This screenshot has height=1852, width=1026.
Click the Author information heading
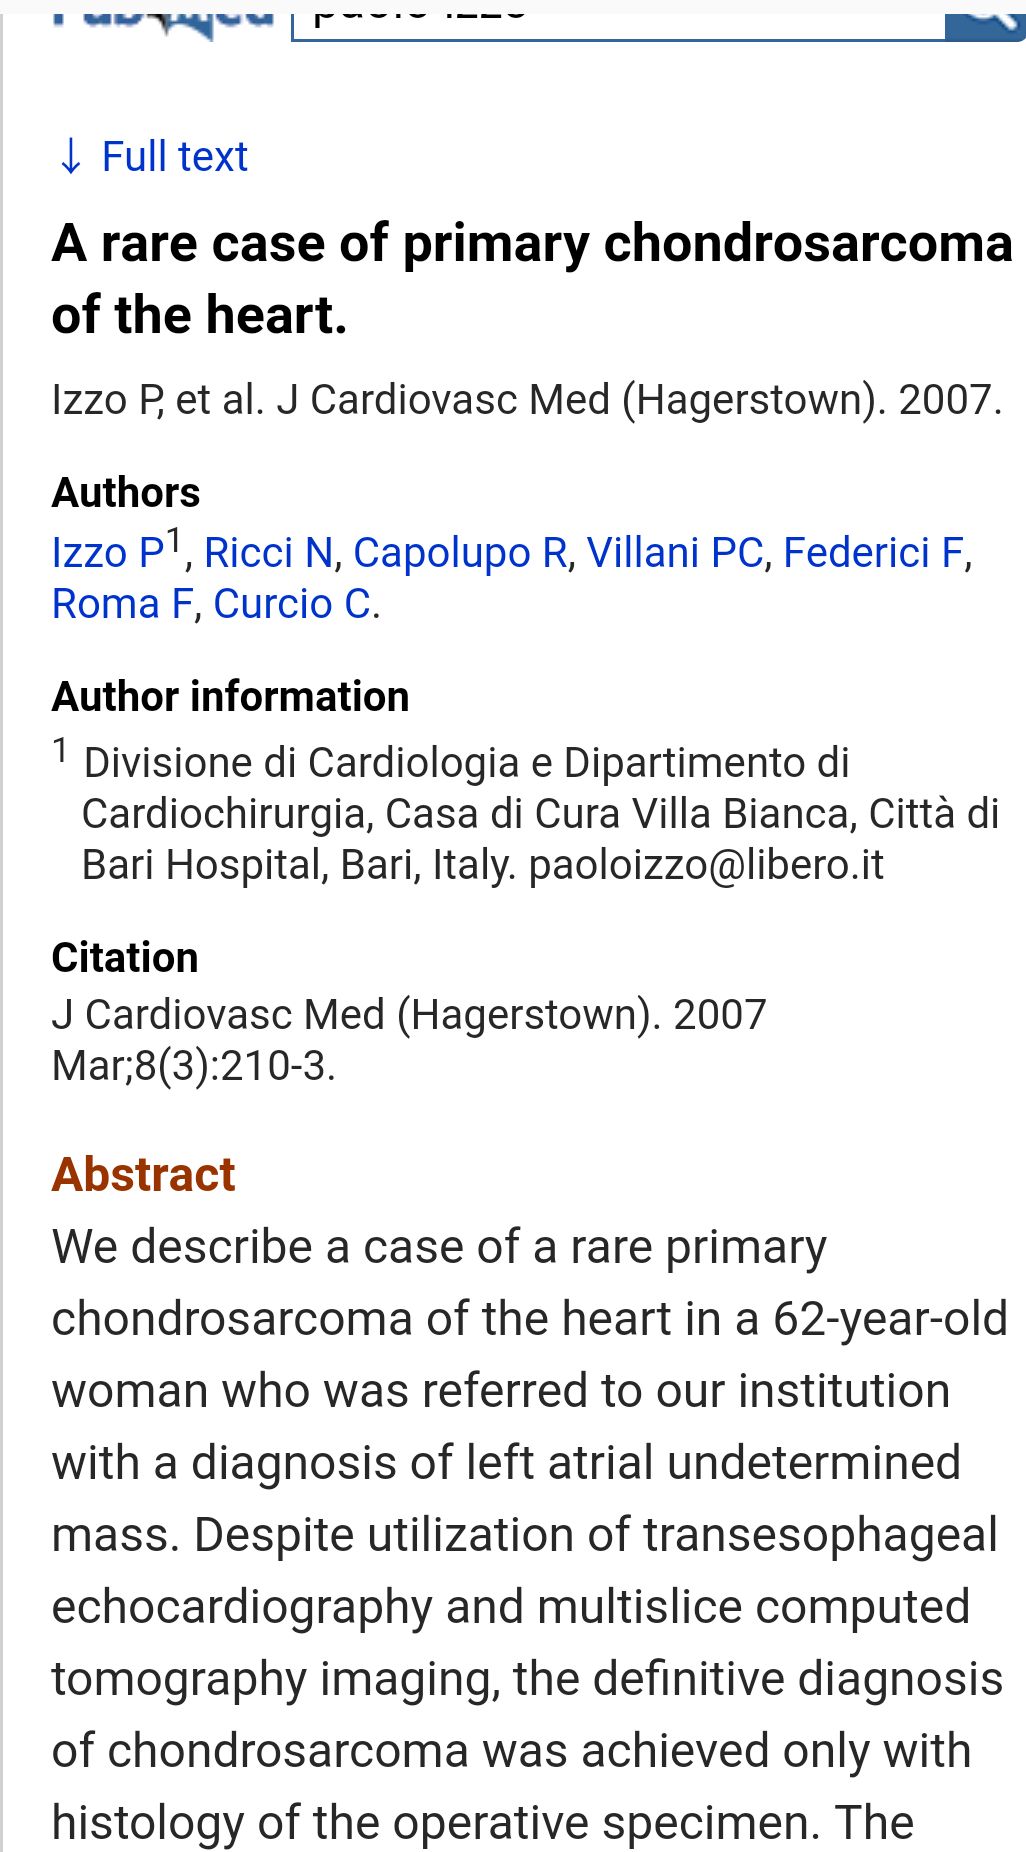230,696
